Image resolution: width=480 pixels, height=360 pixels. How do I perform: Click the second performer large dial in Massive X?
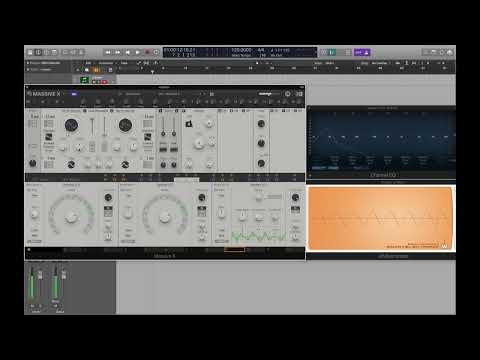165,217
